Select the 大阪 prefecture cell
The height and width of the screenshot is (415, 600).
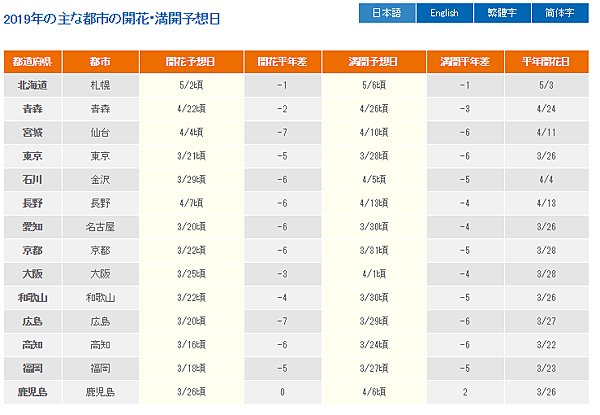click(33, 274)
